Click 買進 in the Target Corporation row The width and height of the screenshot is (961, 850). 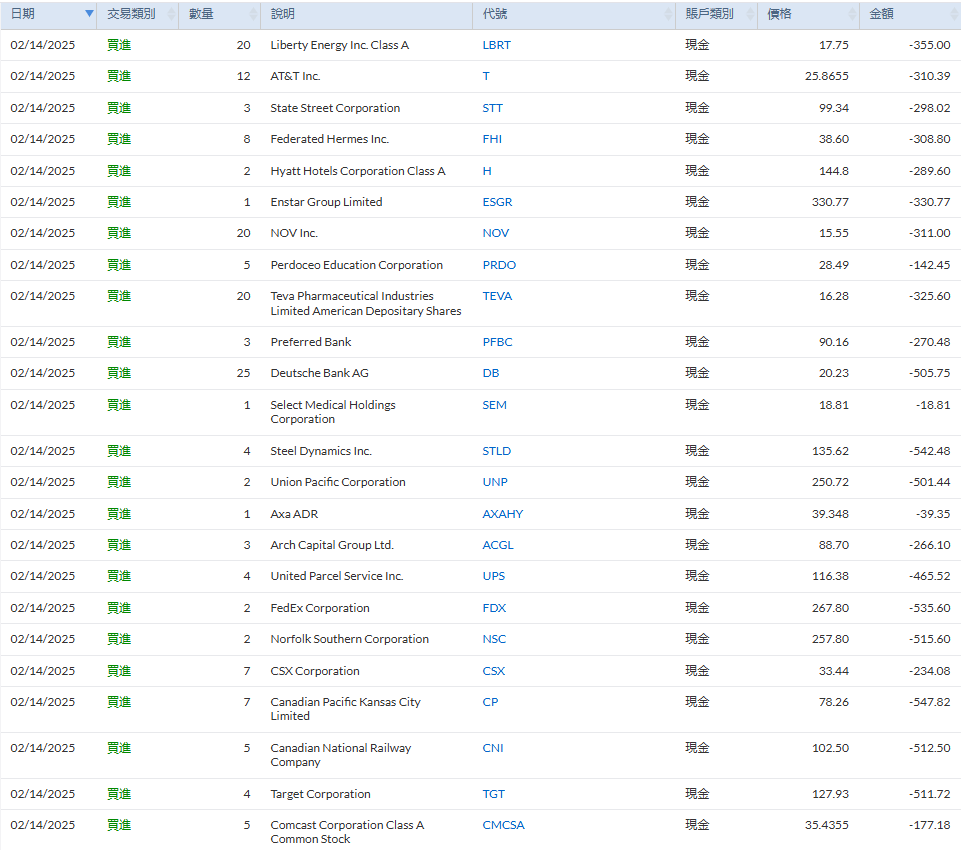[119, 794]
